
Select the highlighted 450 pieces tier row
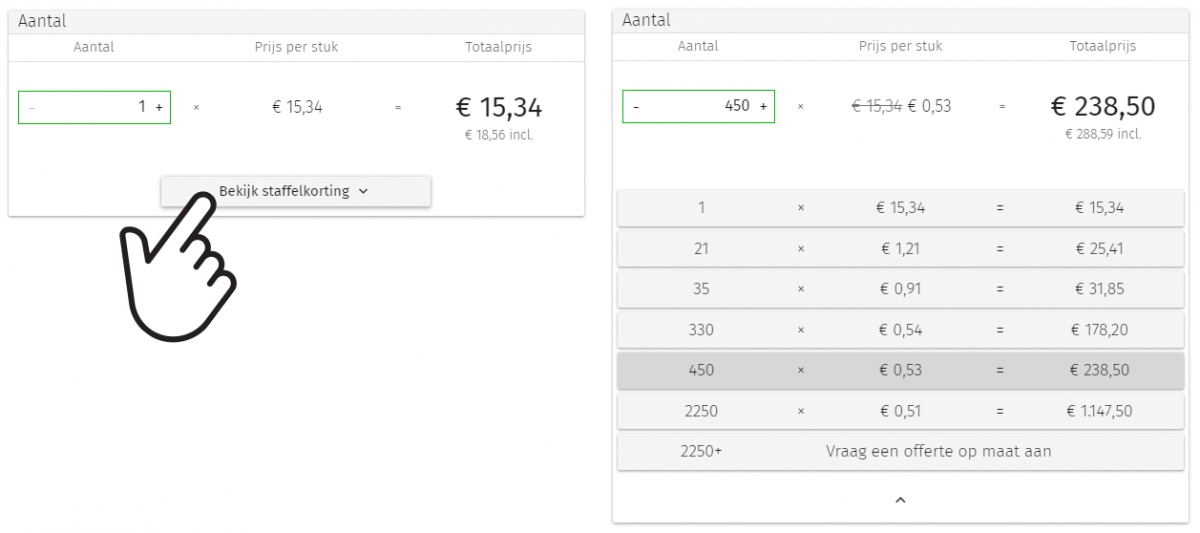pos(900,370)
